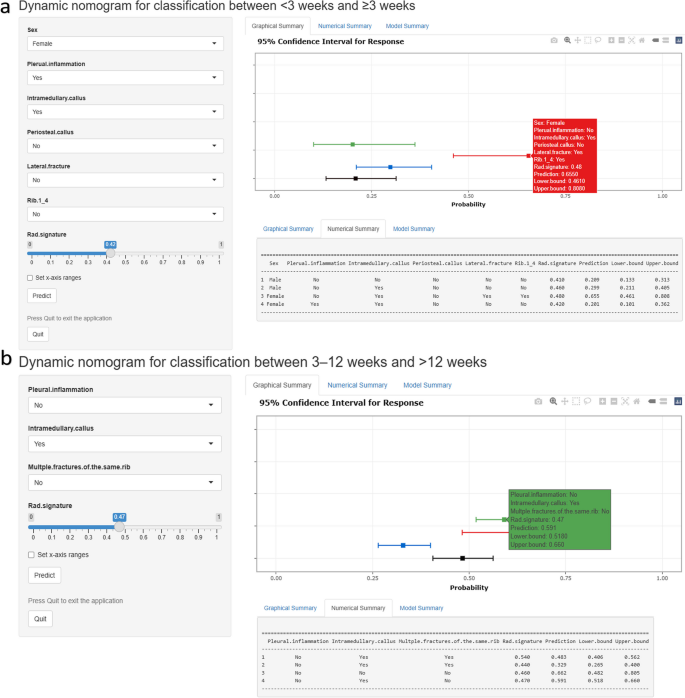Enable Set x-axis ranges checkbox in panel a
This screenshot has width=685, height=698.
click(31, 277)
